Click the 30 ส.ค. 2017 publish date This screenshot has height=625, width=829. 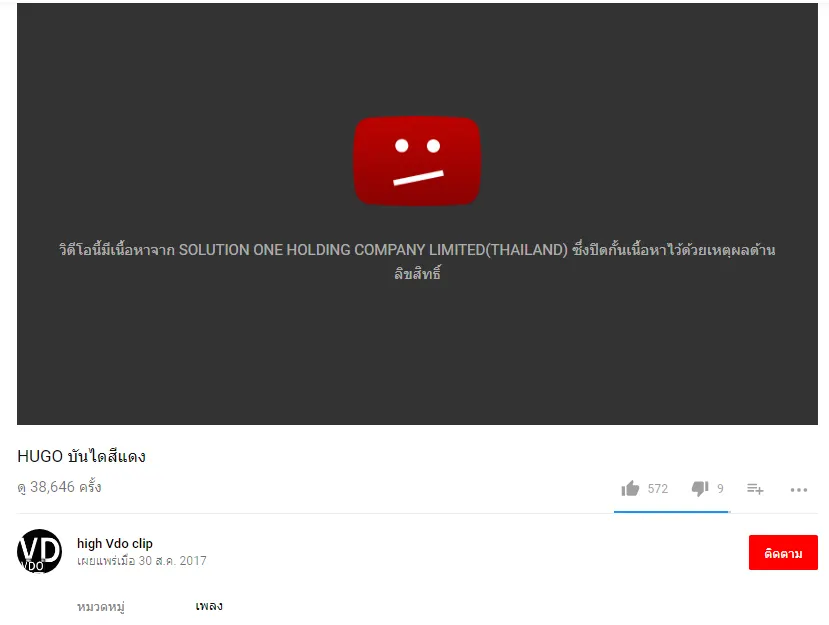[172, 560]
